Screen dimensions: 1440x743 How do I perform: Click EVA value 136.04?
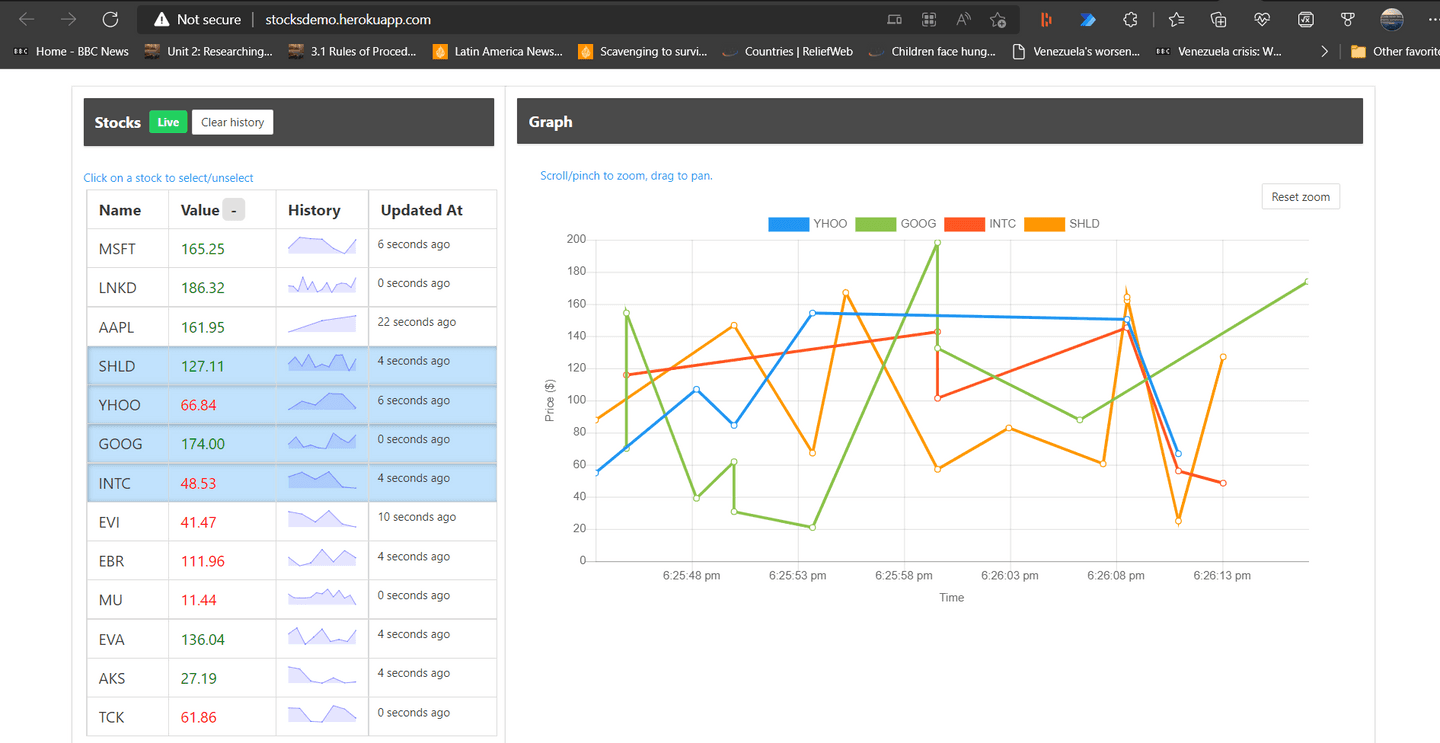tap(203, 639)
